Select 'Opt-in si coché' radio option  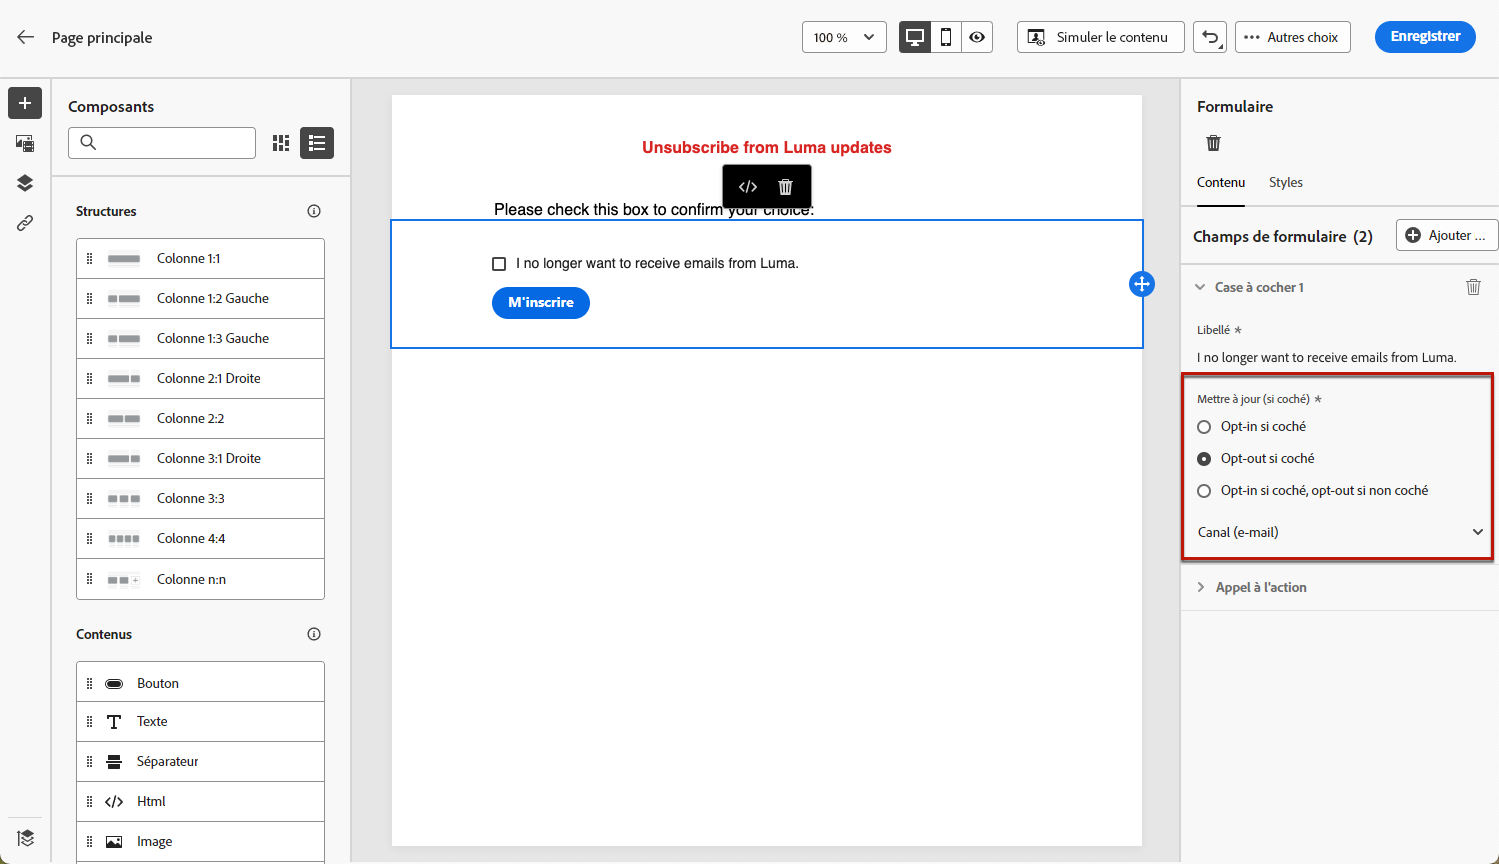coord(1204,427)
